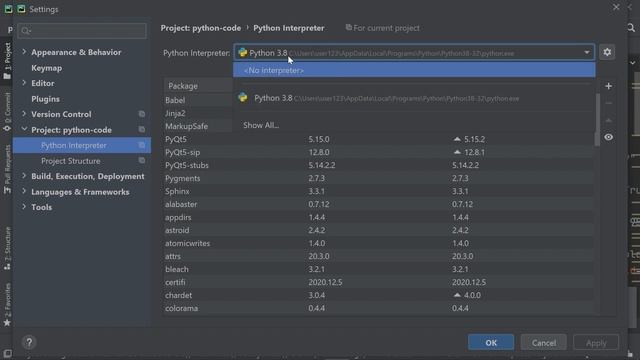Click the Apply button
This screenshot has height=360, width=640.
pos(596,342)
